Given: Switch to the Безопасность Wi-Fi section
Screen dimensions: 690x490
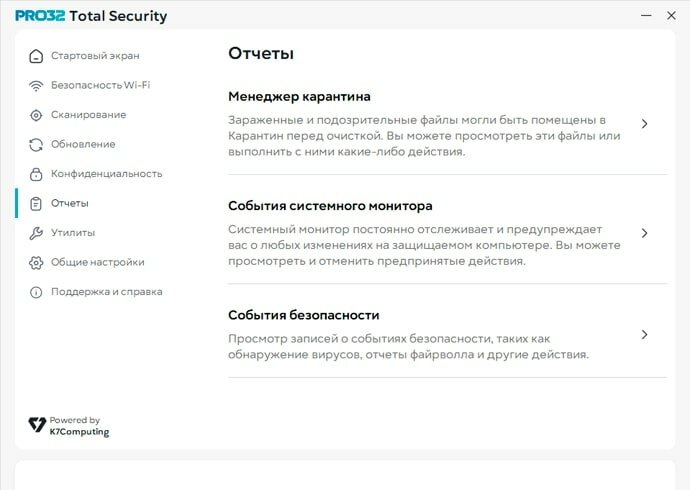Looking at the screenshot, I should [x=100, y=85].
